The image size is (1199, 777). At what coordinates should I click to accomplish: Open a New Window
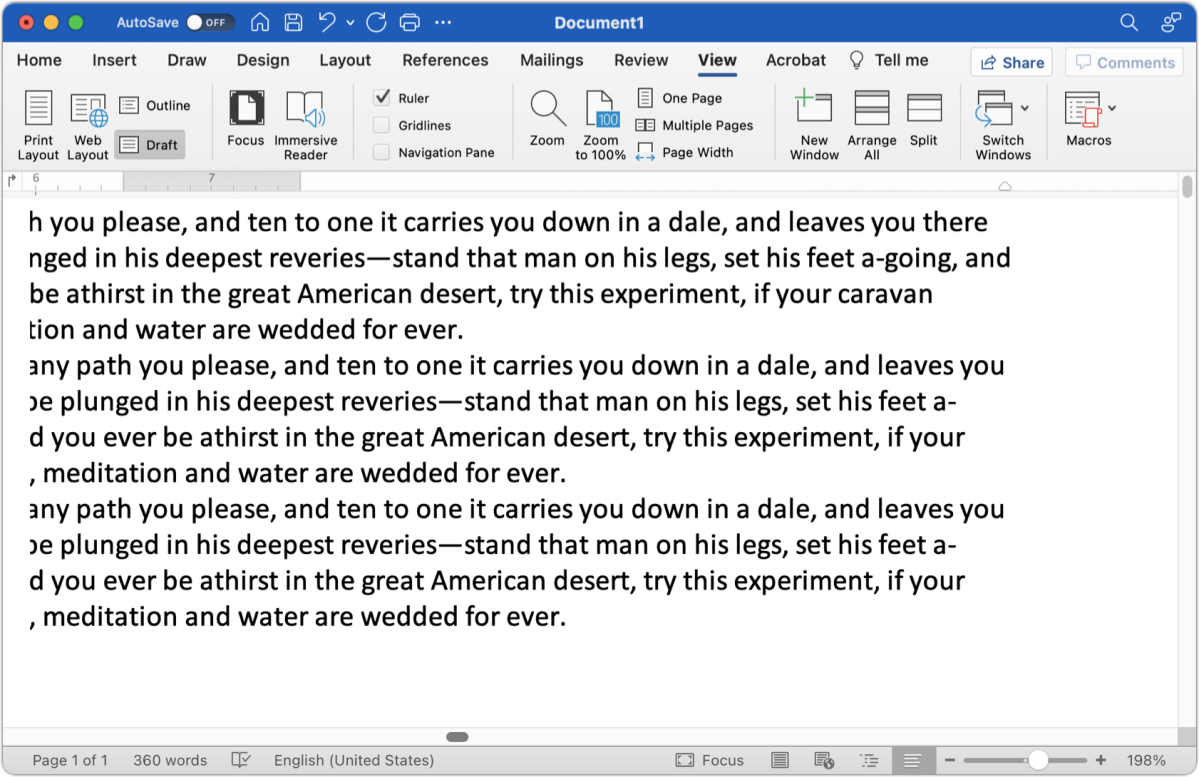point(814,124)
